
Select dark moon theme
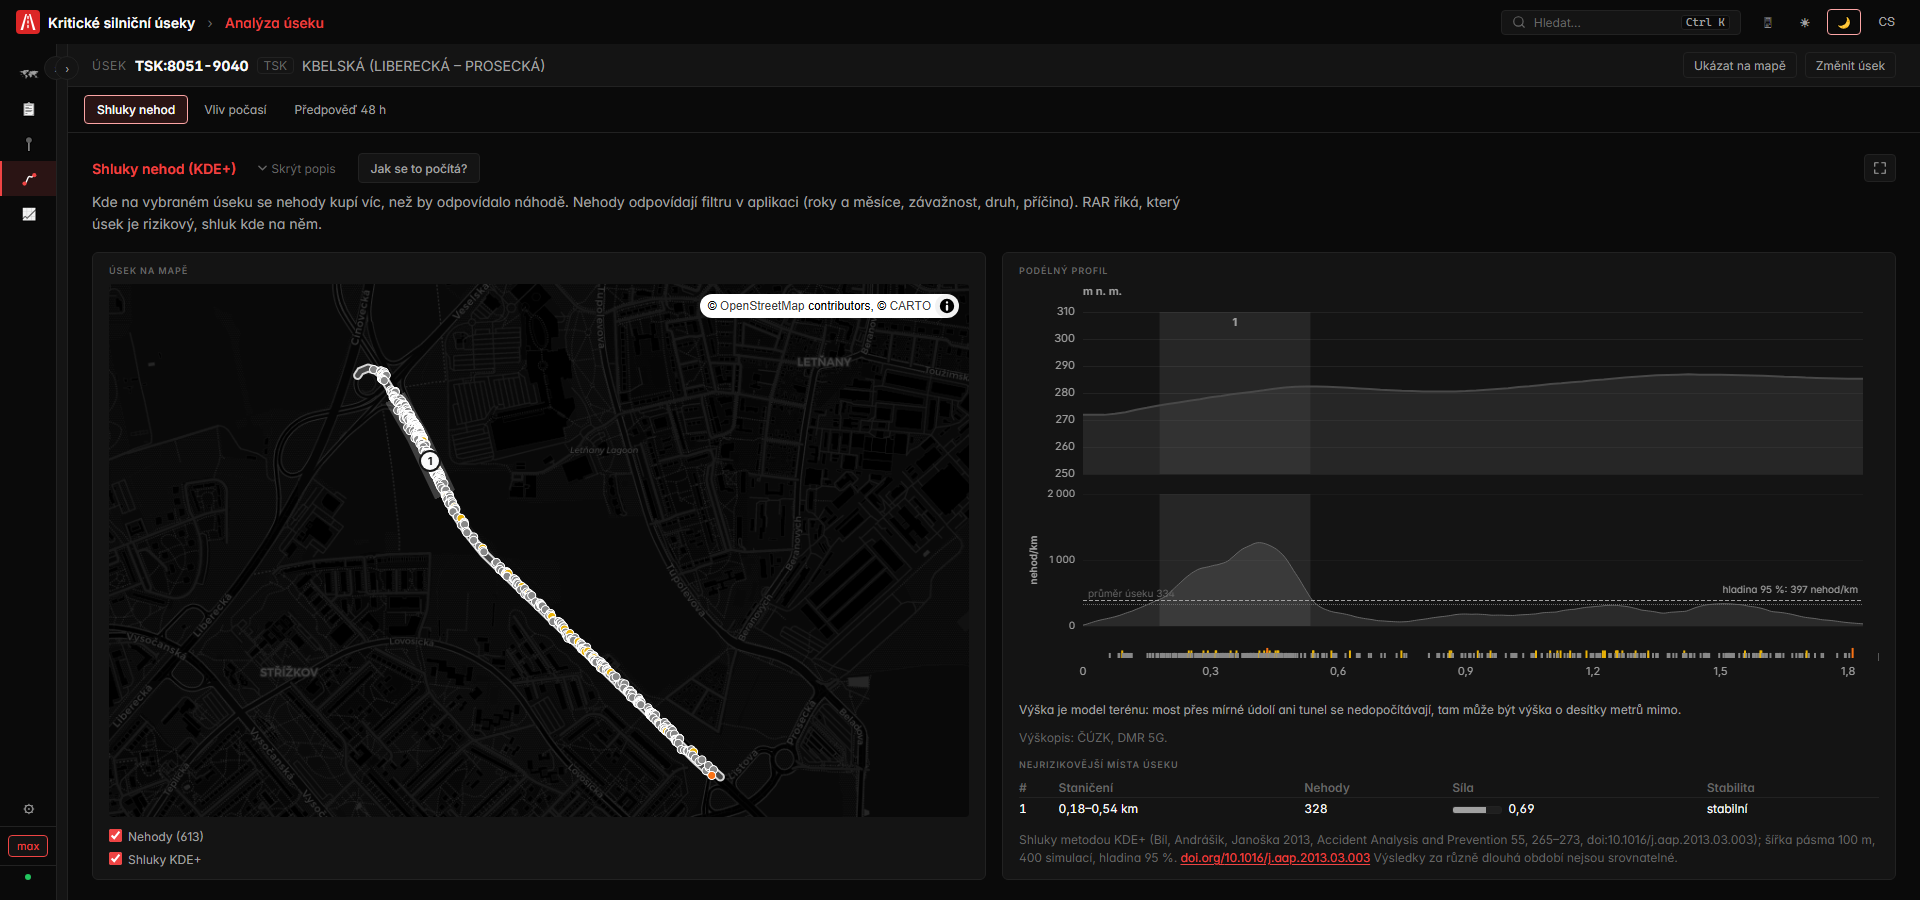(x=1844, y=22)
